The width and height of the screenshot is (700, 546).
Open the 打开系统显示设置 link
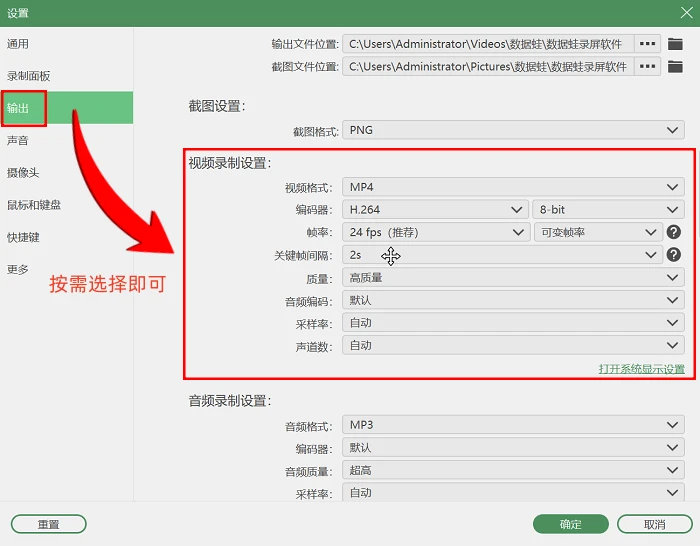[642, 369]
